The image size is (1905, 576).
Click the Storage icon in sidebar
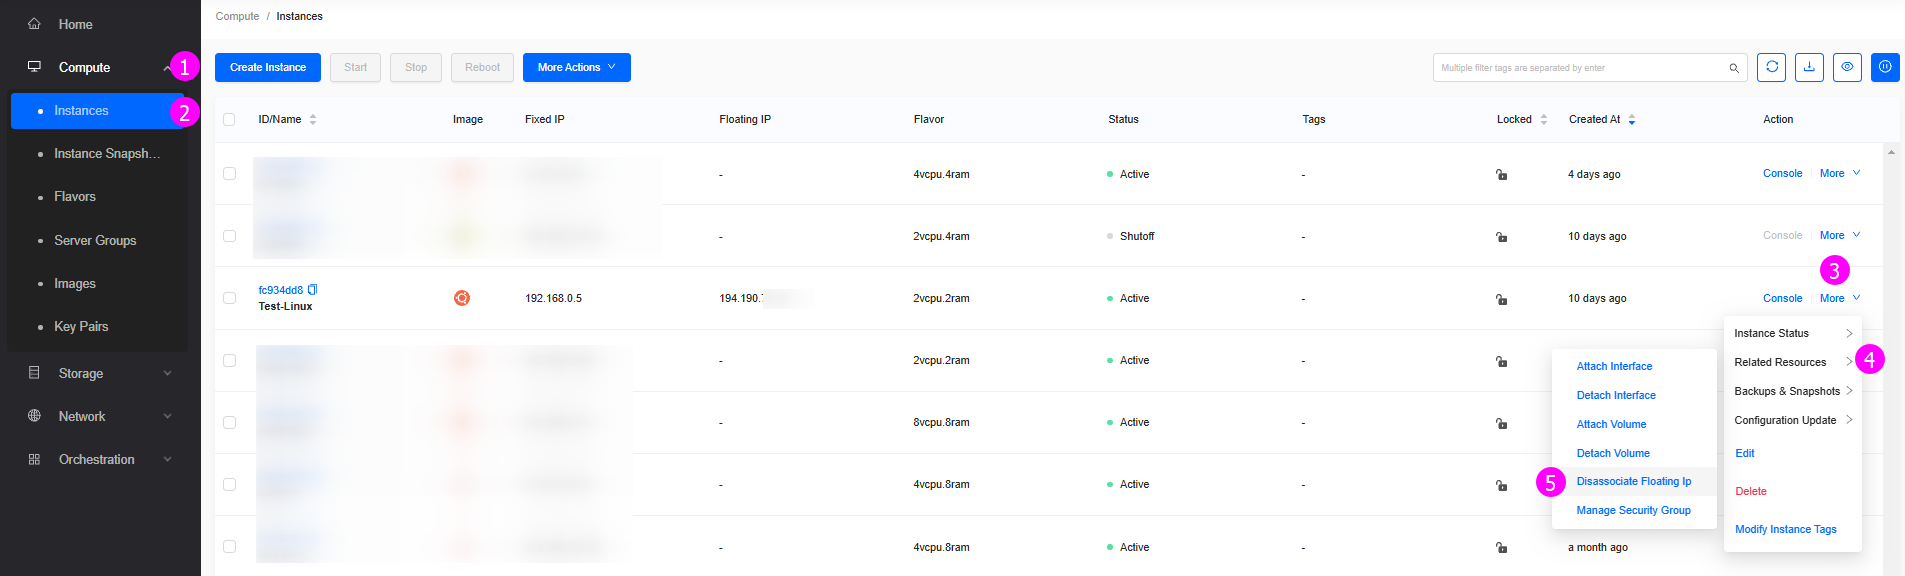tap(34, 373)
